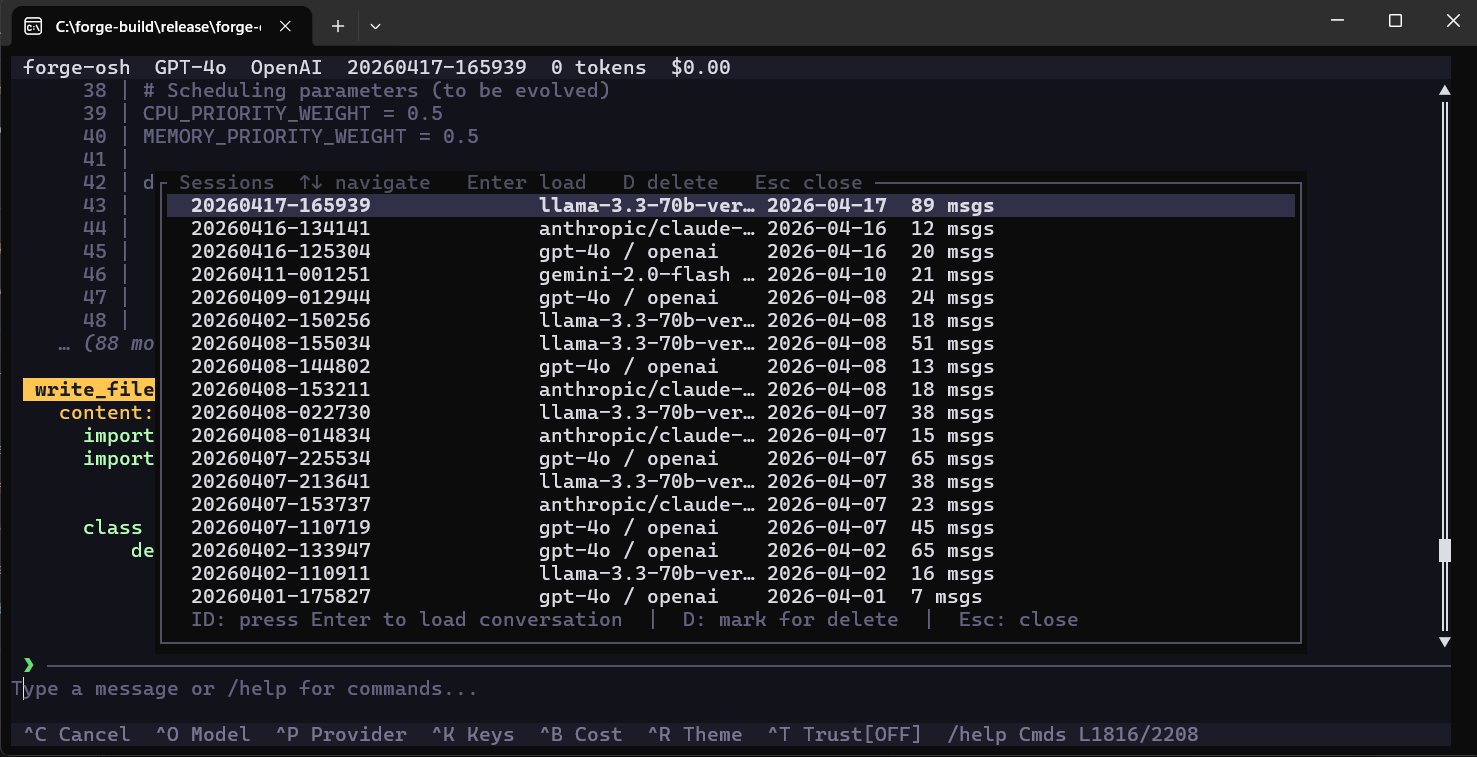
Task: Select session 20260402-150256
Action: point(730,321)
